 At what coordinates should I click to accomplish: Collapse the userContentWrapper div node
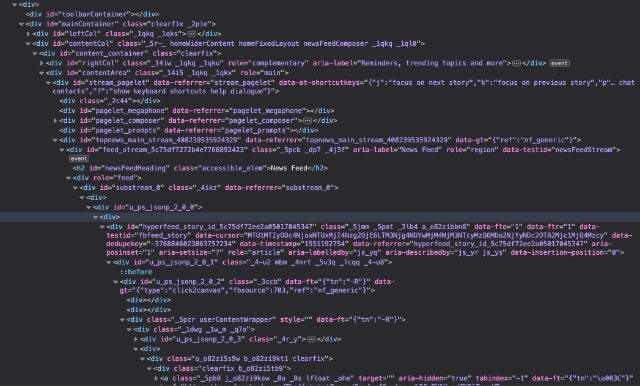122,320
